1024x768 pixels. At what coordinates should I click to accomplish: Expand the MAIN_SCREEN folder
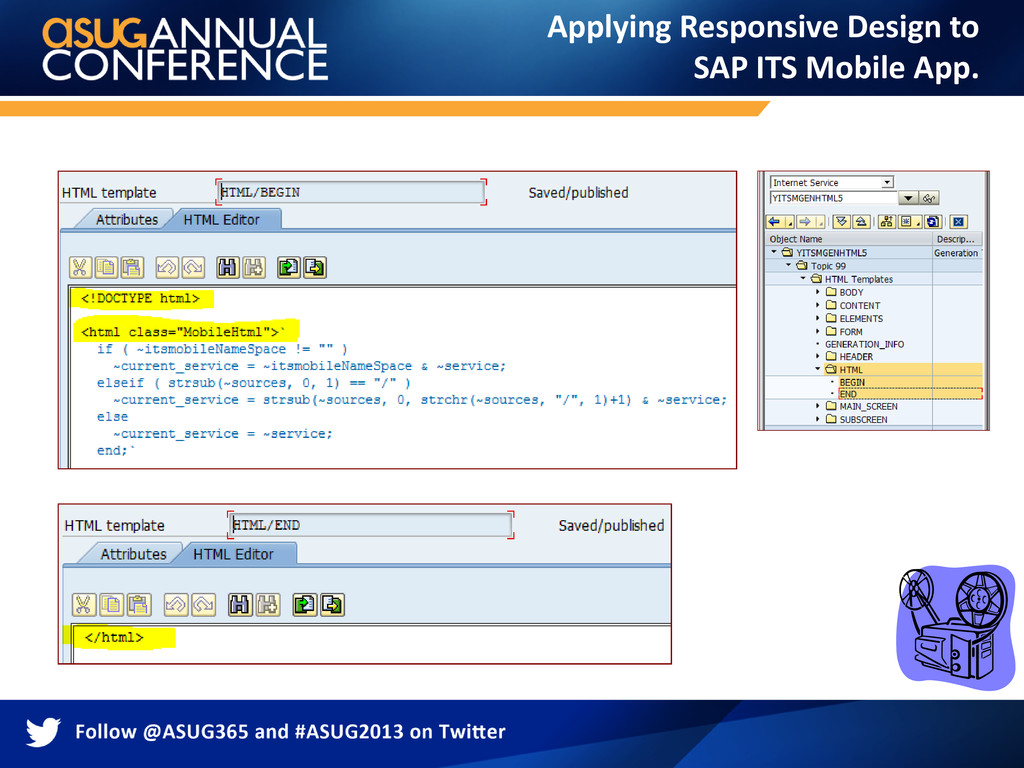(818, 406)
